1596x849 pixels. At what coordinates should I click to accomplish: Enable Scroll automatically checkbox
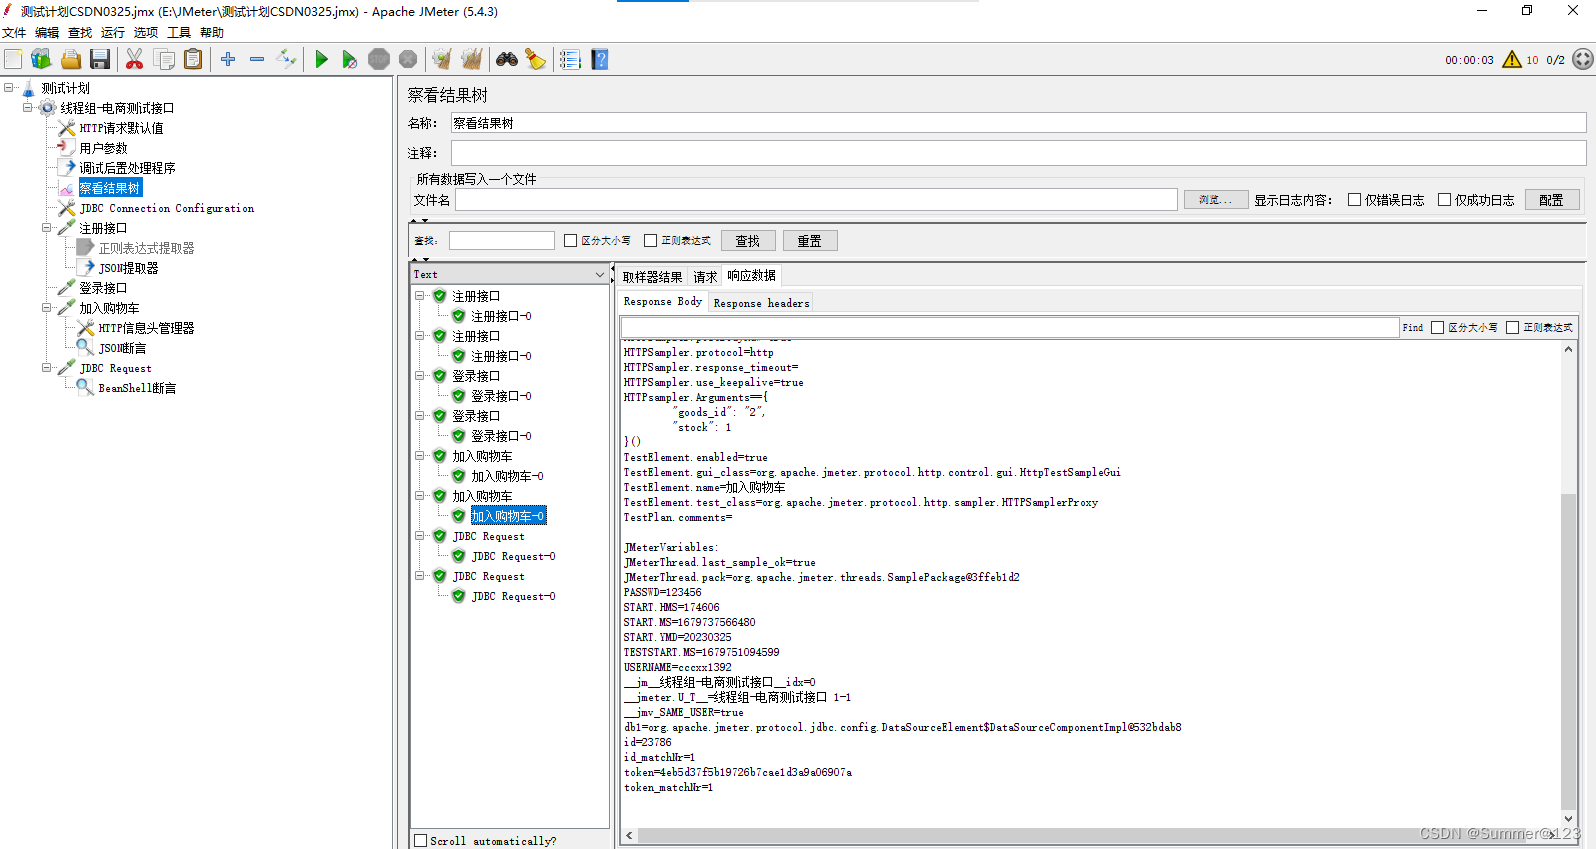pos(421,841)
